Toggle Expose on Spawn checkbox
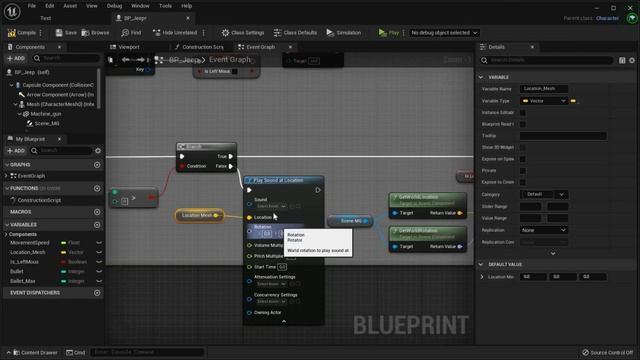The width and height of the screenshot is (640, 360). pos(522,159)
